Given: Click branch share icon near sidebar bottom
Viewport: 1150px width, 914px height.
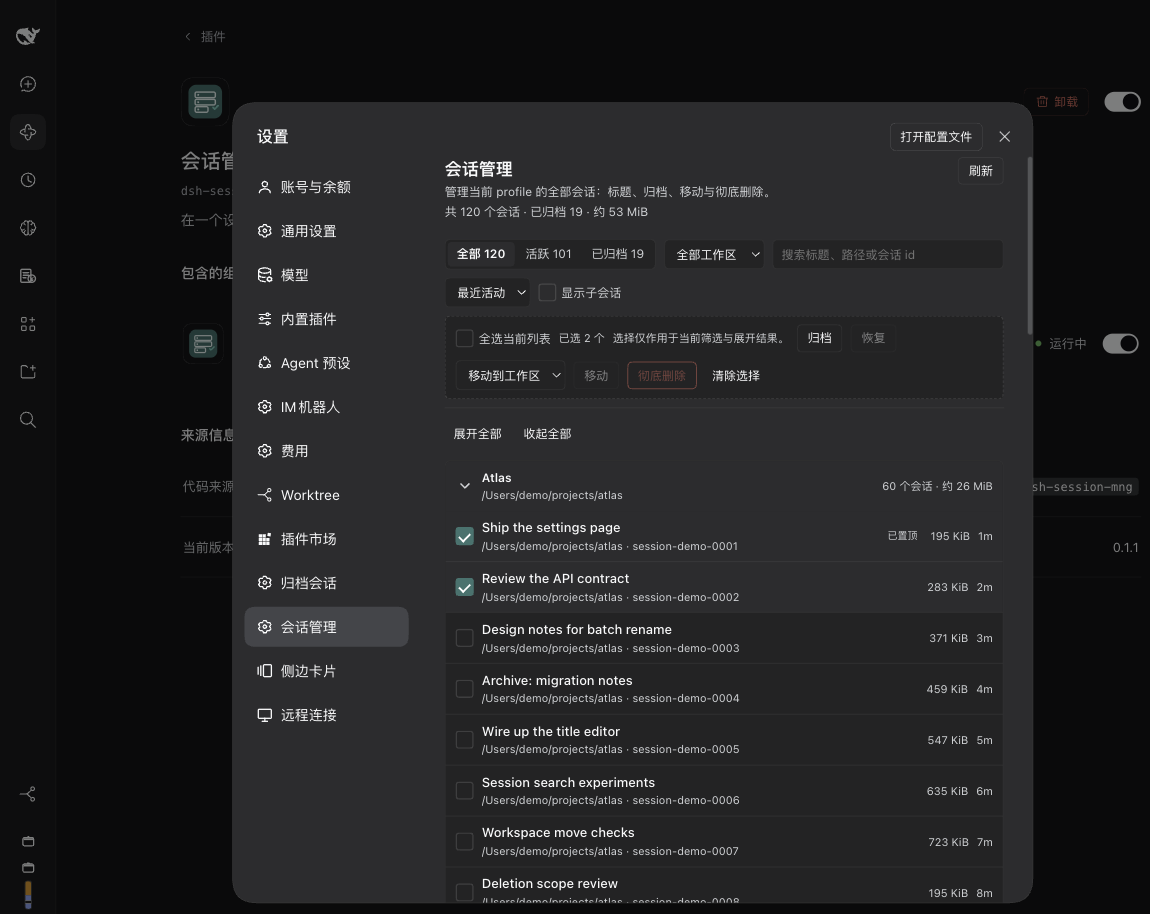Looking at the screenshot, I should click(x=28, y=794).
